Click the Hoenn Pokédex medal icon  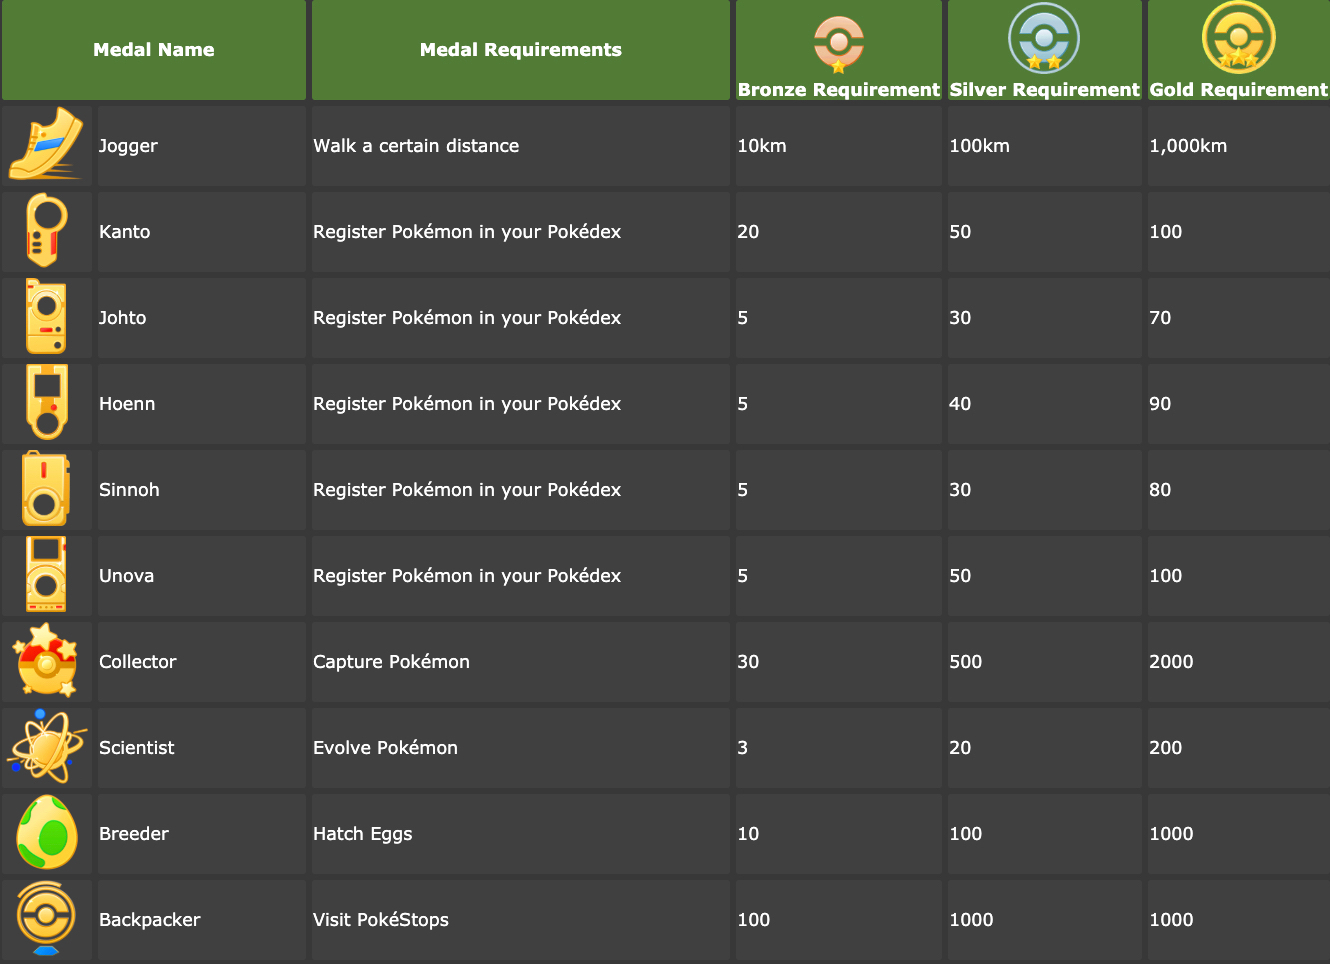click(x=46, y=403)
